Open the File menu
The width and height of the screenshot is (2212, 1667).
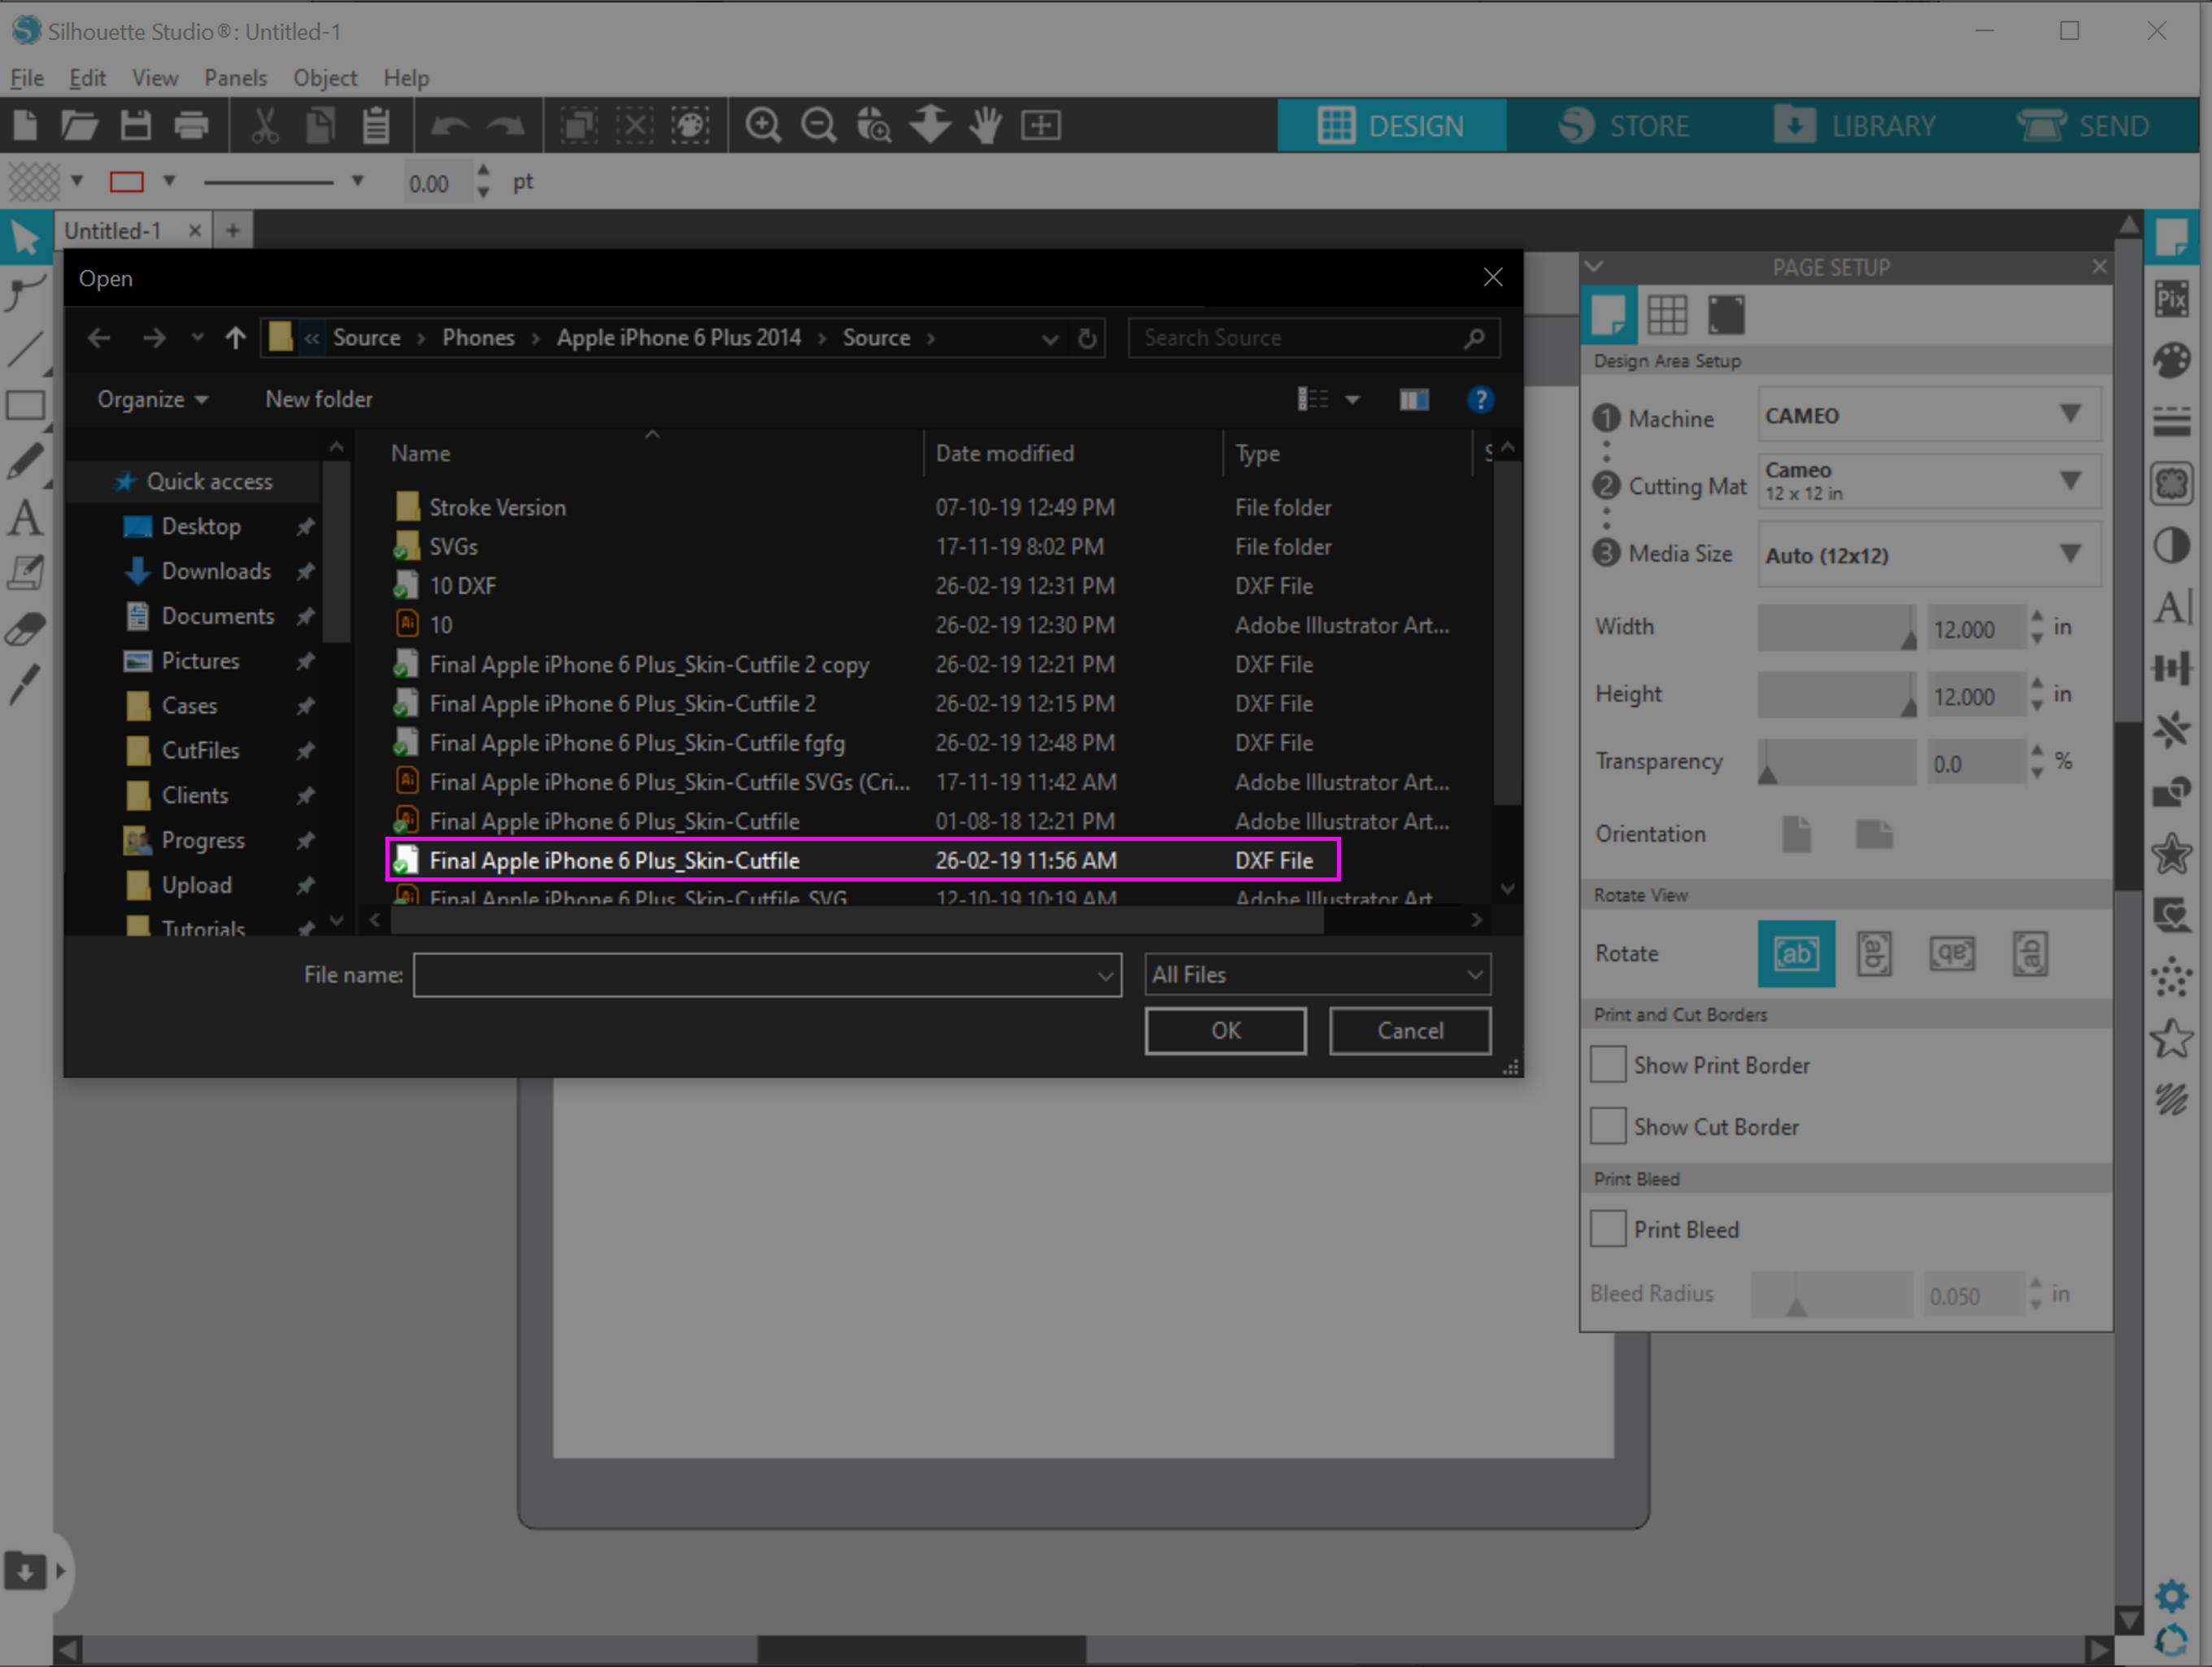[x=26, y=78]
